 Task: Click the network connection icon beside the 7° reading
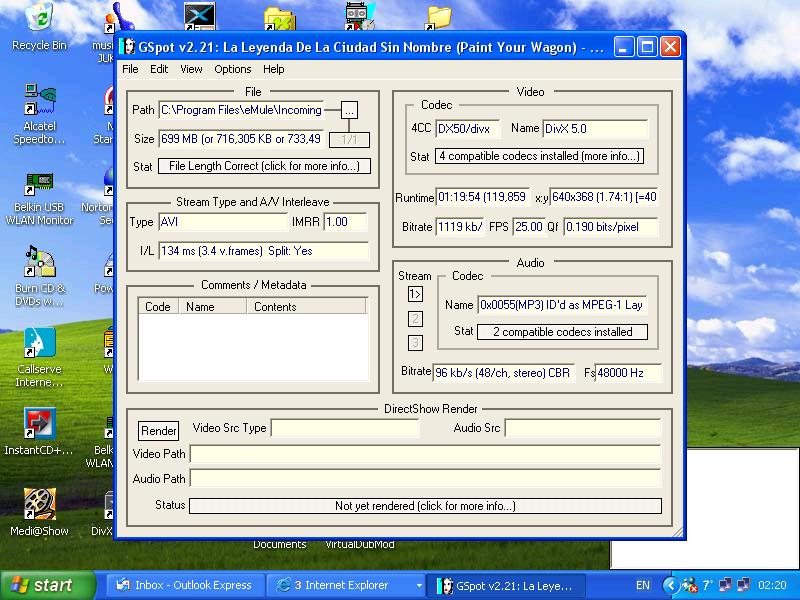click(726, 585)
